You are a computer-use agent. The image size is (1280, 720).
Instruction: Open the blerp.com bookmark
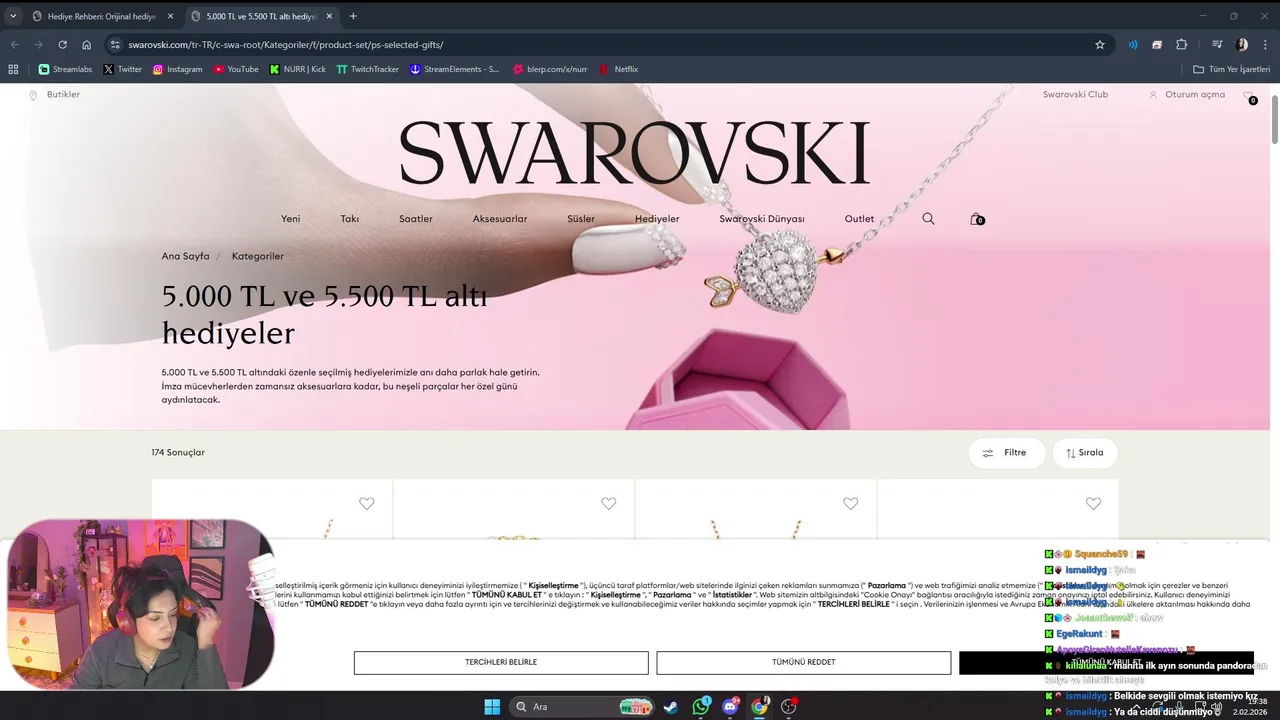point(550,69)
